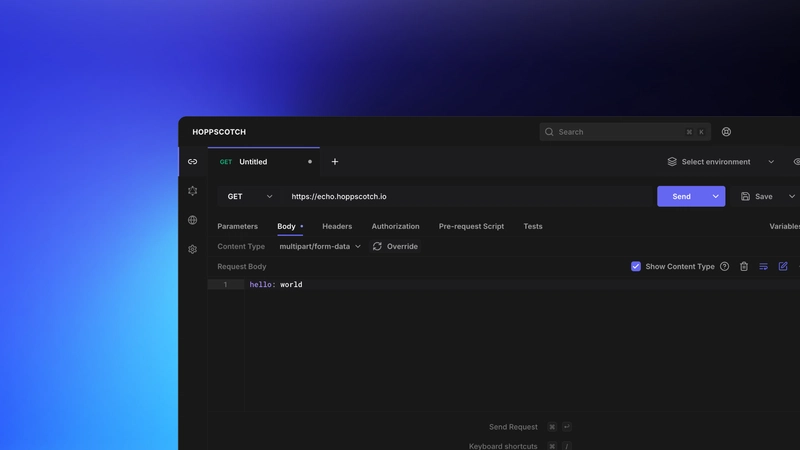Add a new request tab
This screenshot has width=800, height=450.
click(x=335, y=162)
